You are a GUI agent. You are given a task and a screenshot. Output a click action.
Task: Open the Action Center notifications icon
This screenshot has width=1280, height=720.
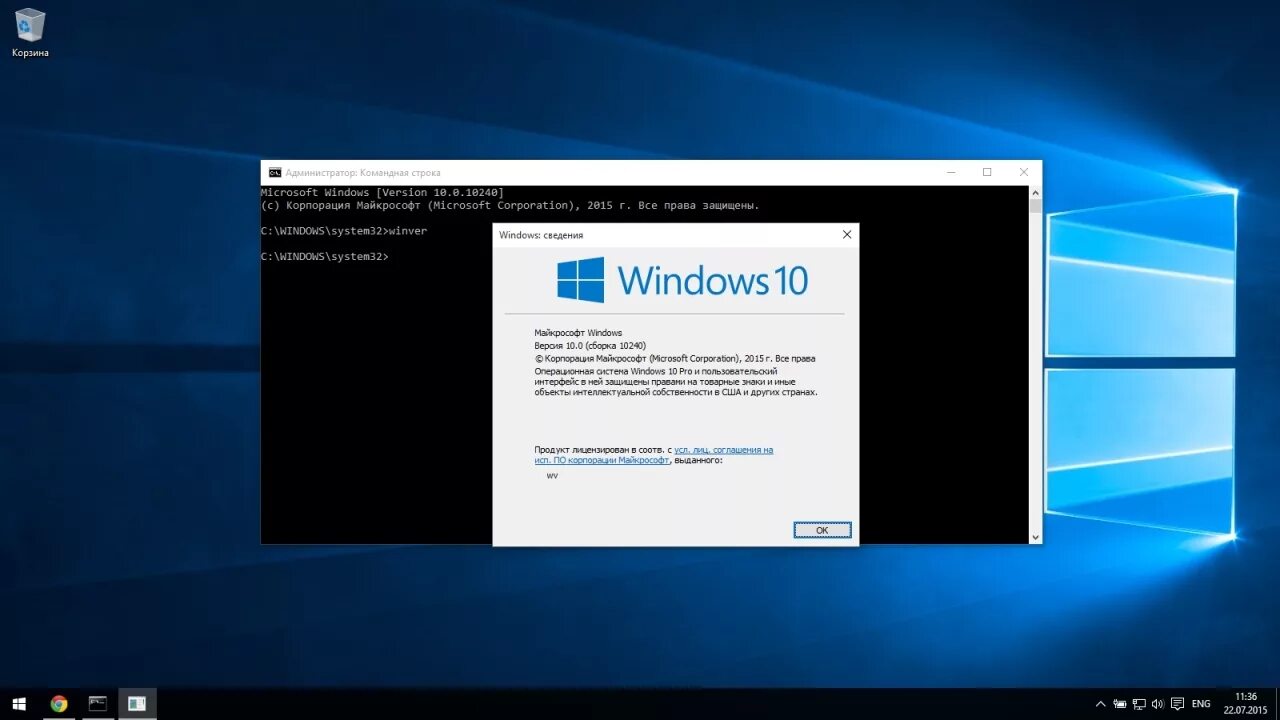1177,704
